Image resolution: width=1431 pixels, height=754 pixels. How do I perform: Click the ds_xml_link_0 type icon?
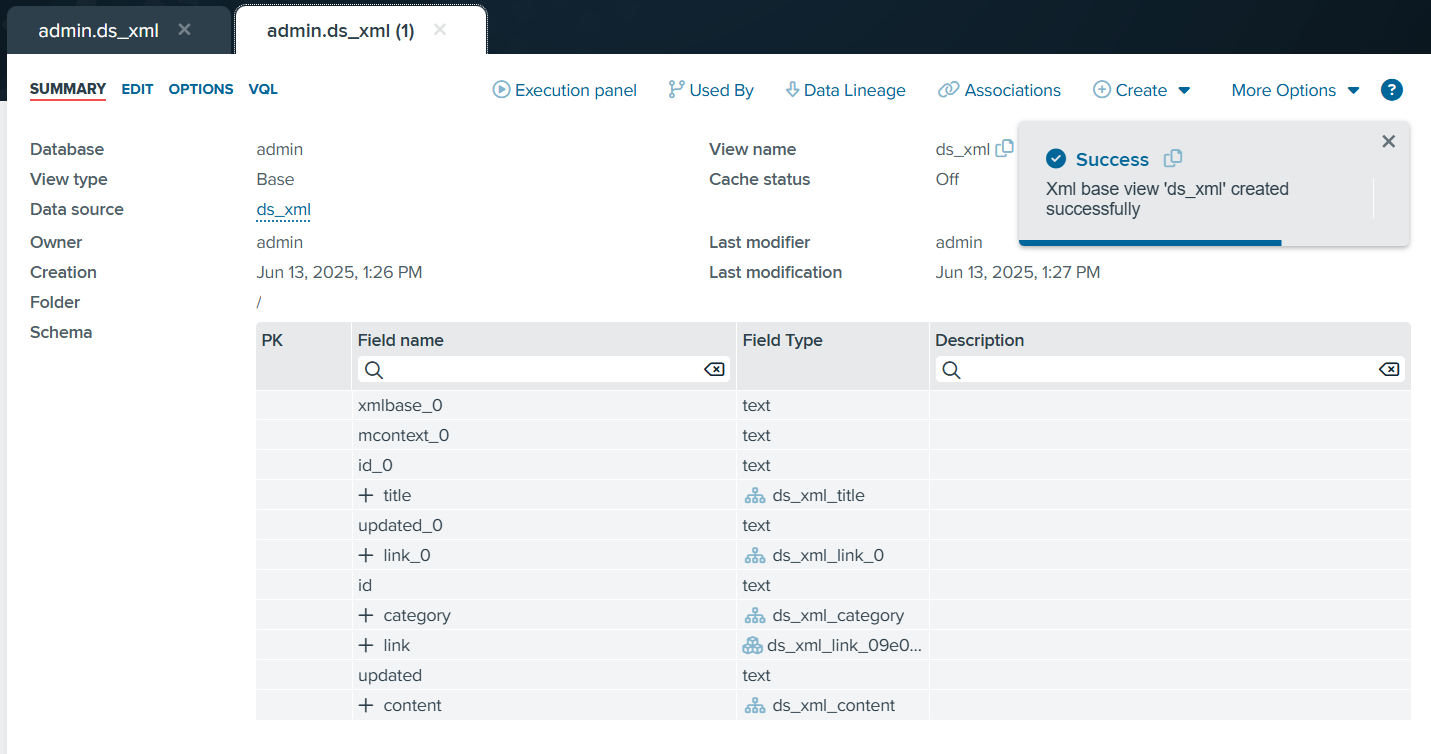point(755,555)
